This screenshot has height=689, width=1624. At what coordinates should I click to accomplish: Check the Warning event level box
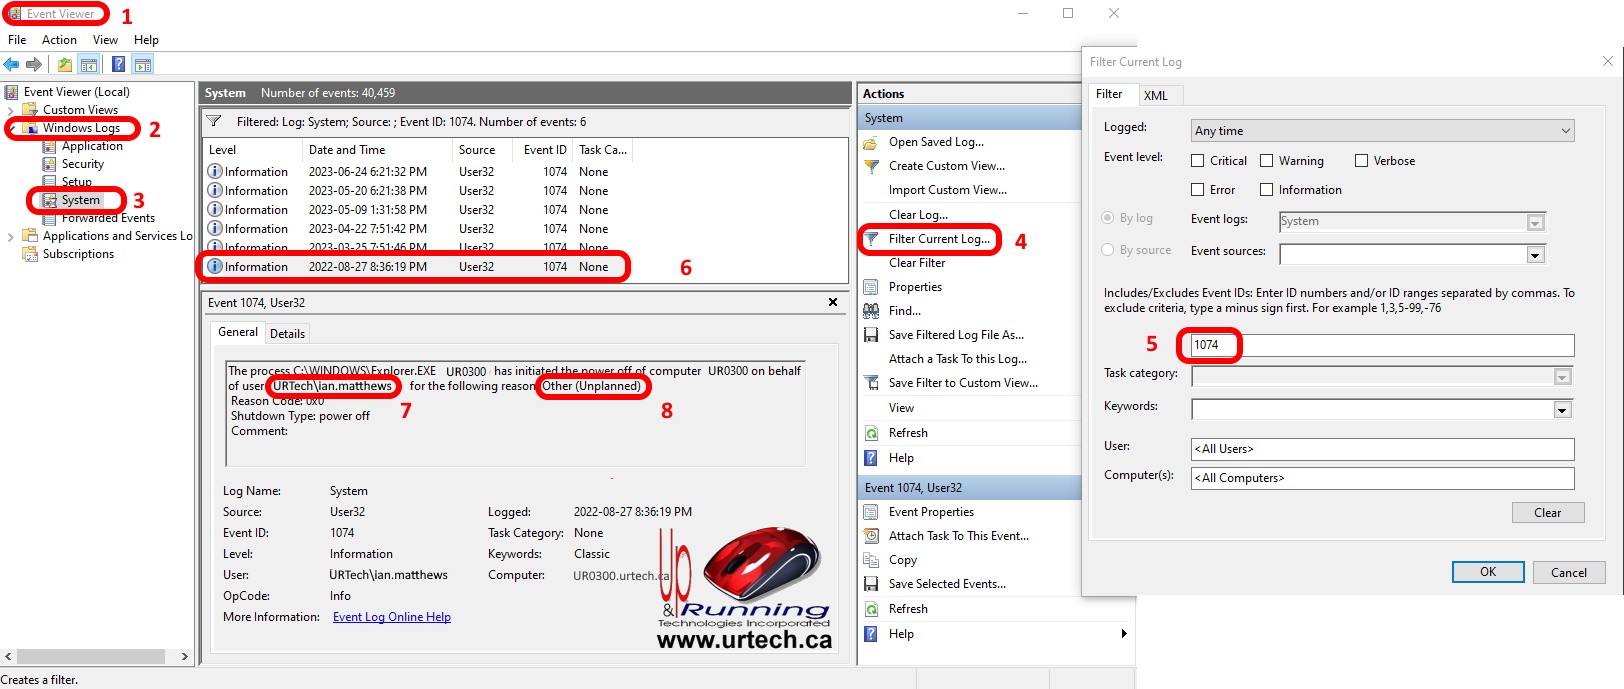tap(1267, 161)
